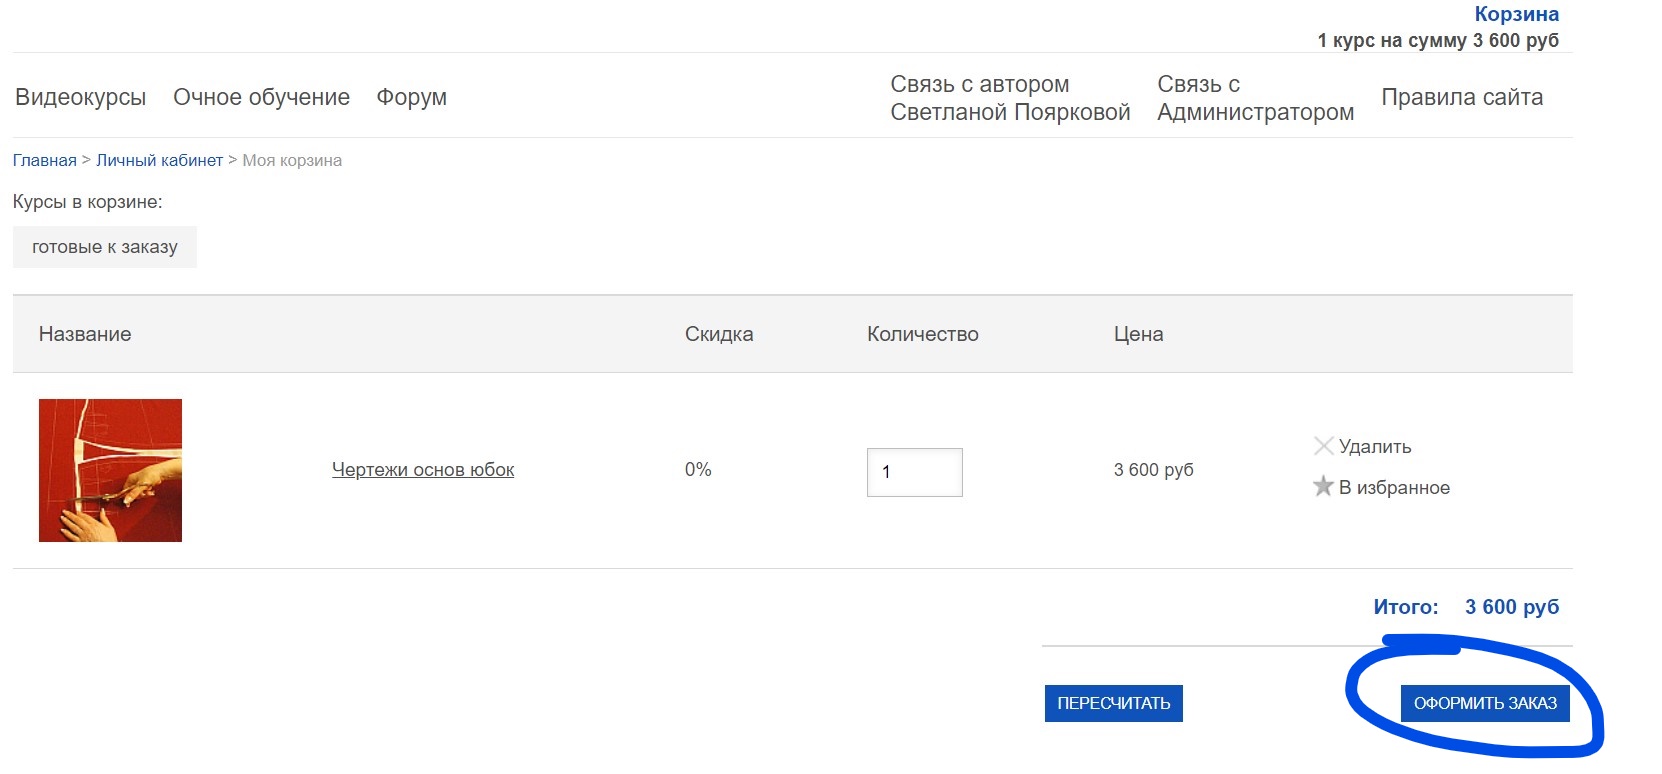Select the 'готовые к заказу' tab
Image resolution: width=1662 pixels, height=774 pixels.
pos(105,247)
